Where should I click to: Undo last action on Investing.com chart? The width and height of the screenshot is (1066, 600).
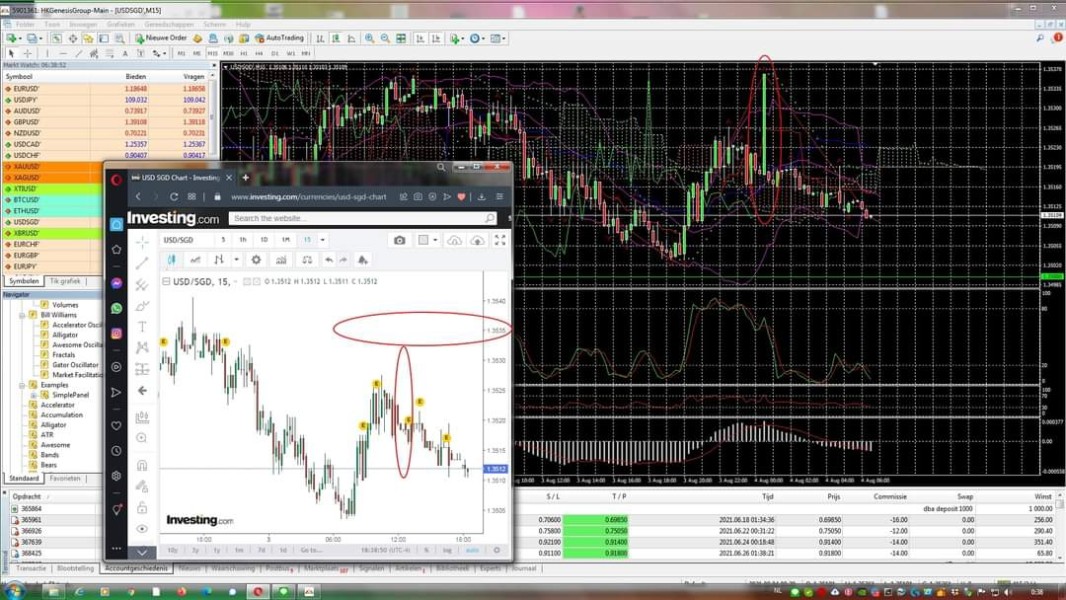[x=329, y=260]
